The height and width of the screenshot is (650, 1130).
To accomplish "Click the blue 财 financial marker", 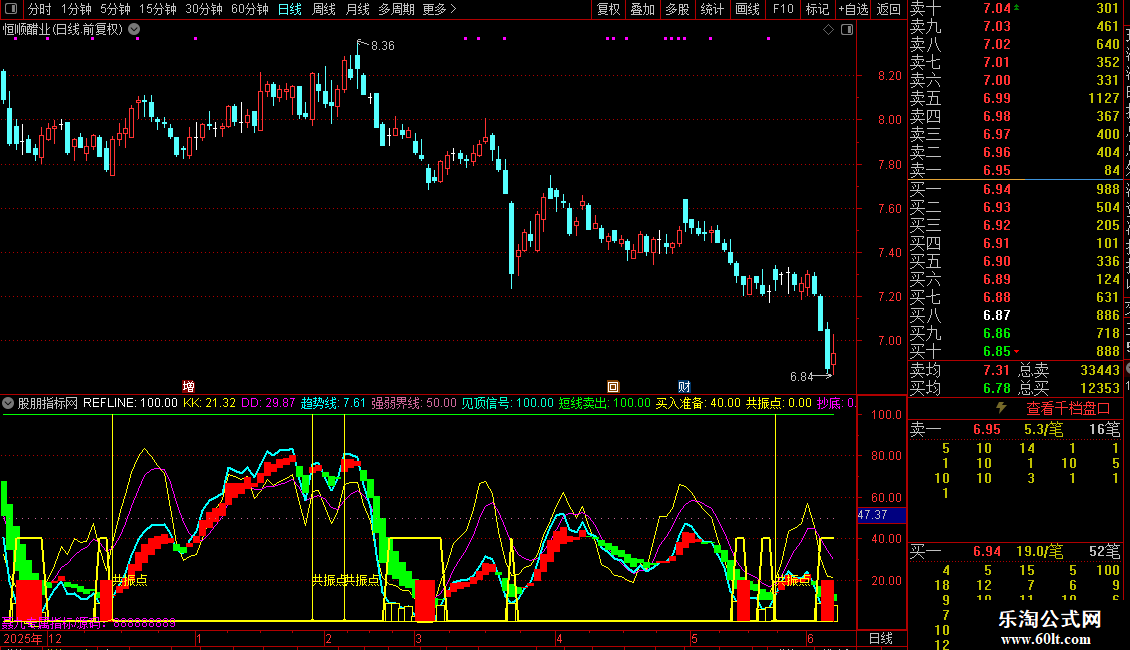I will point(684,387).
